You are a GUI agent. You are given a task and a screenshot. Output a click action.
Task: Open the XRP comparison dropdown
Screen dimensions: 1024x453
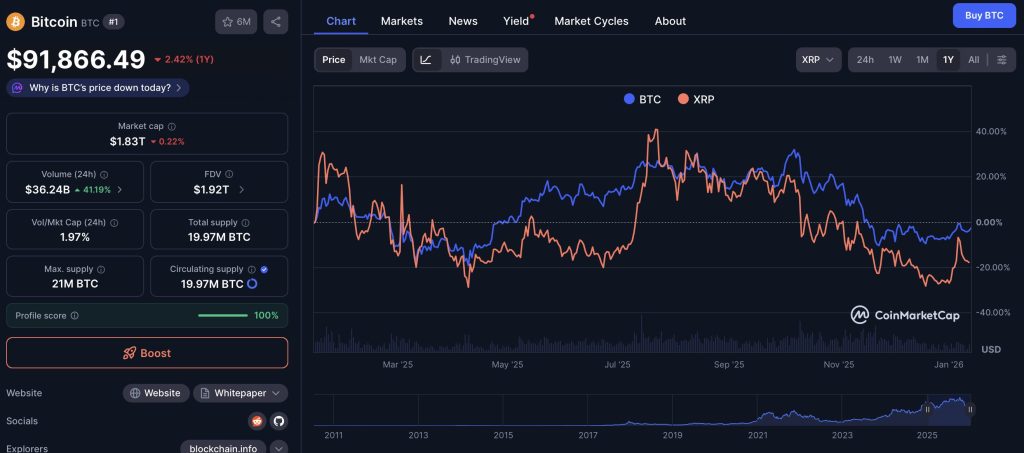(x=817, y=60)
